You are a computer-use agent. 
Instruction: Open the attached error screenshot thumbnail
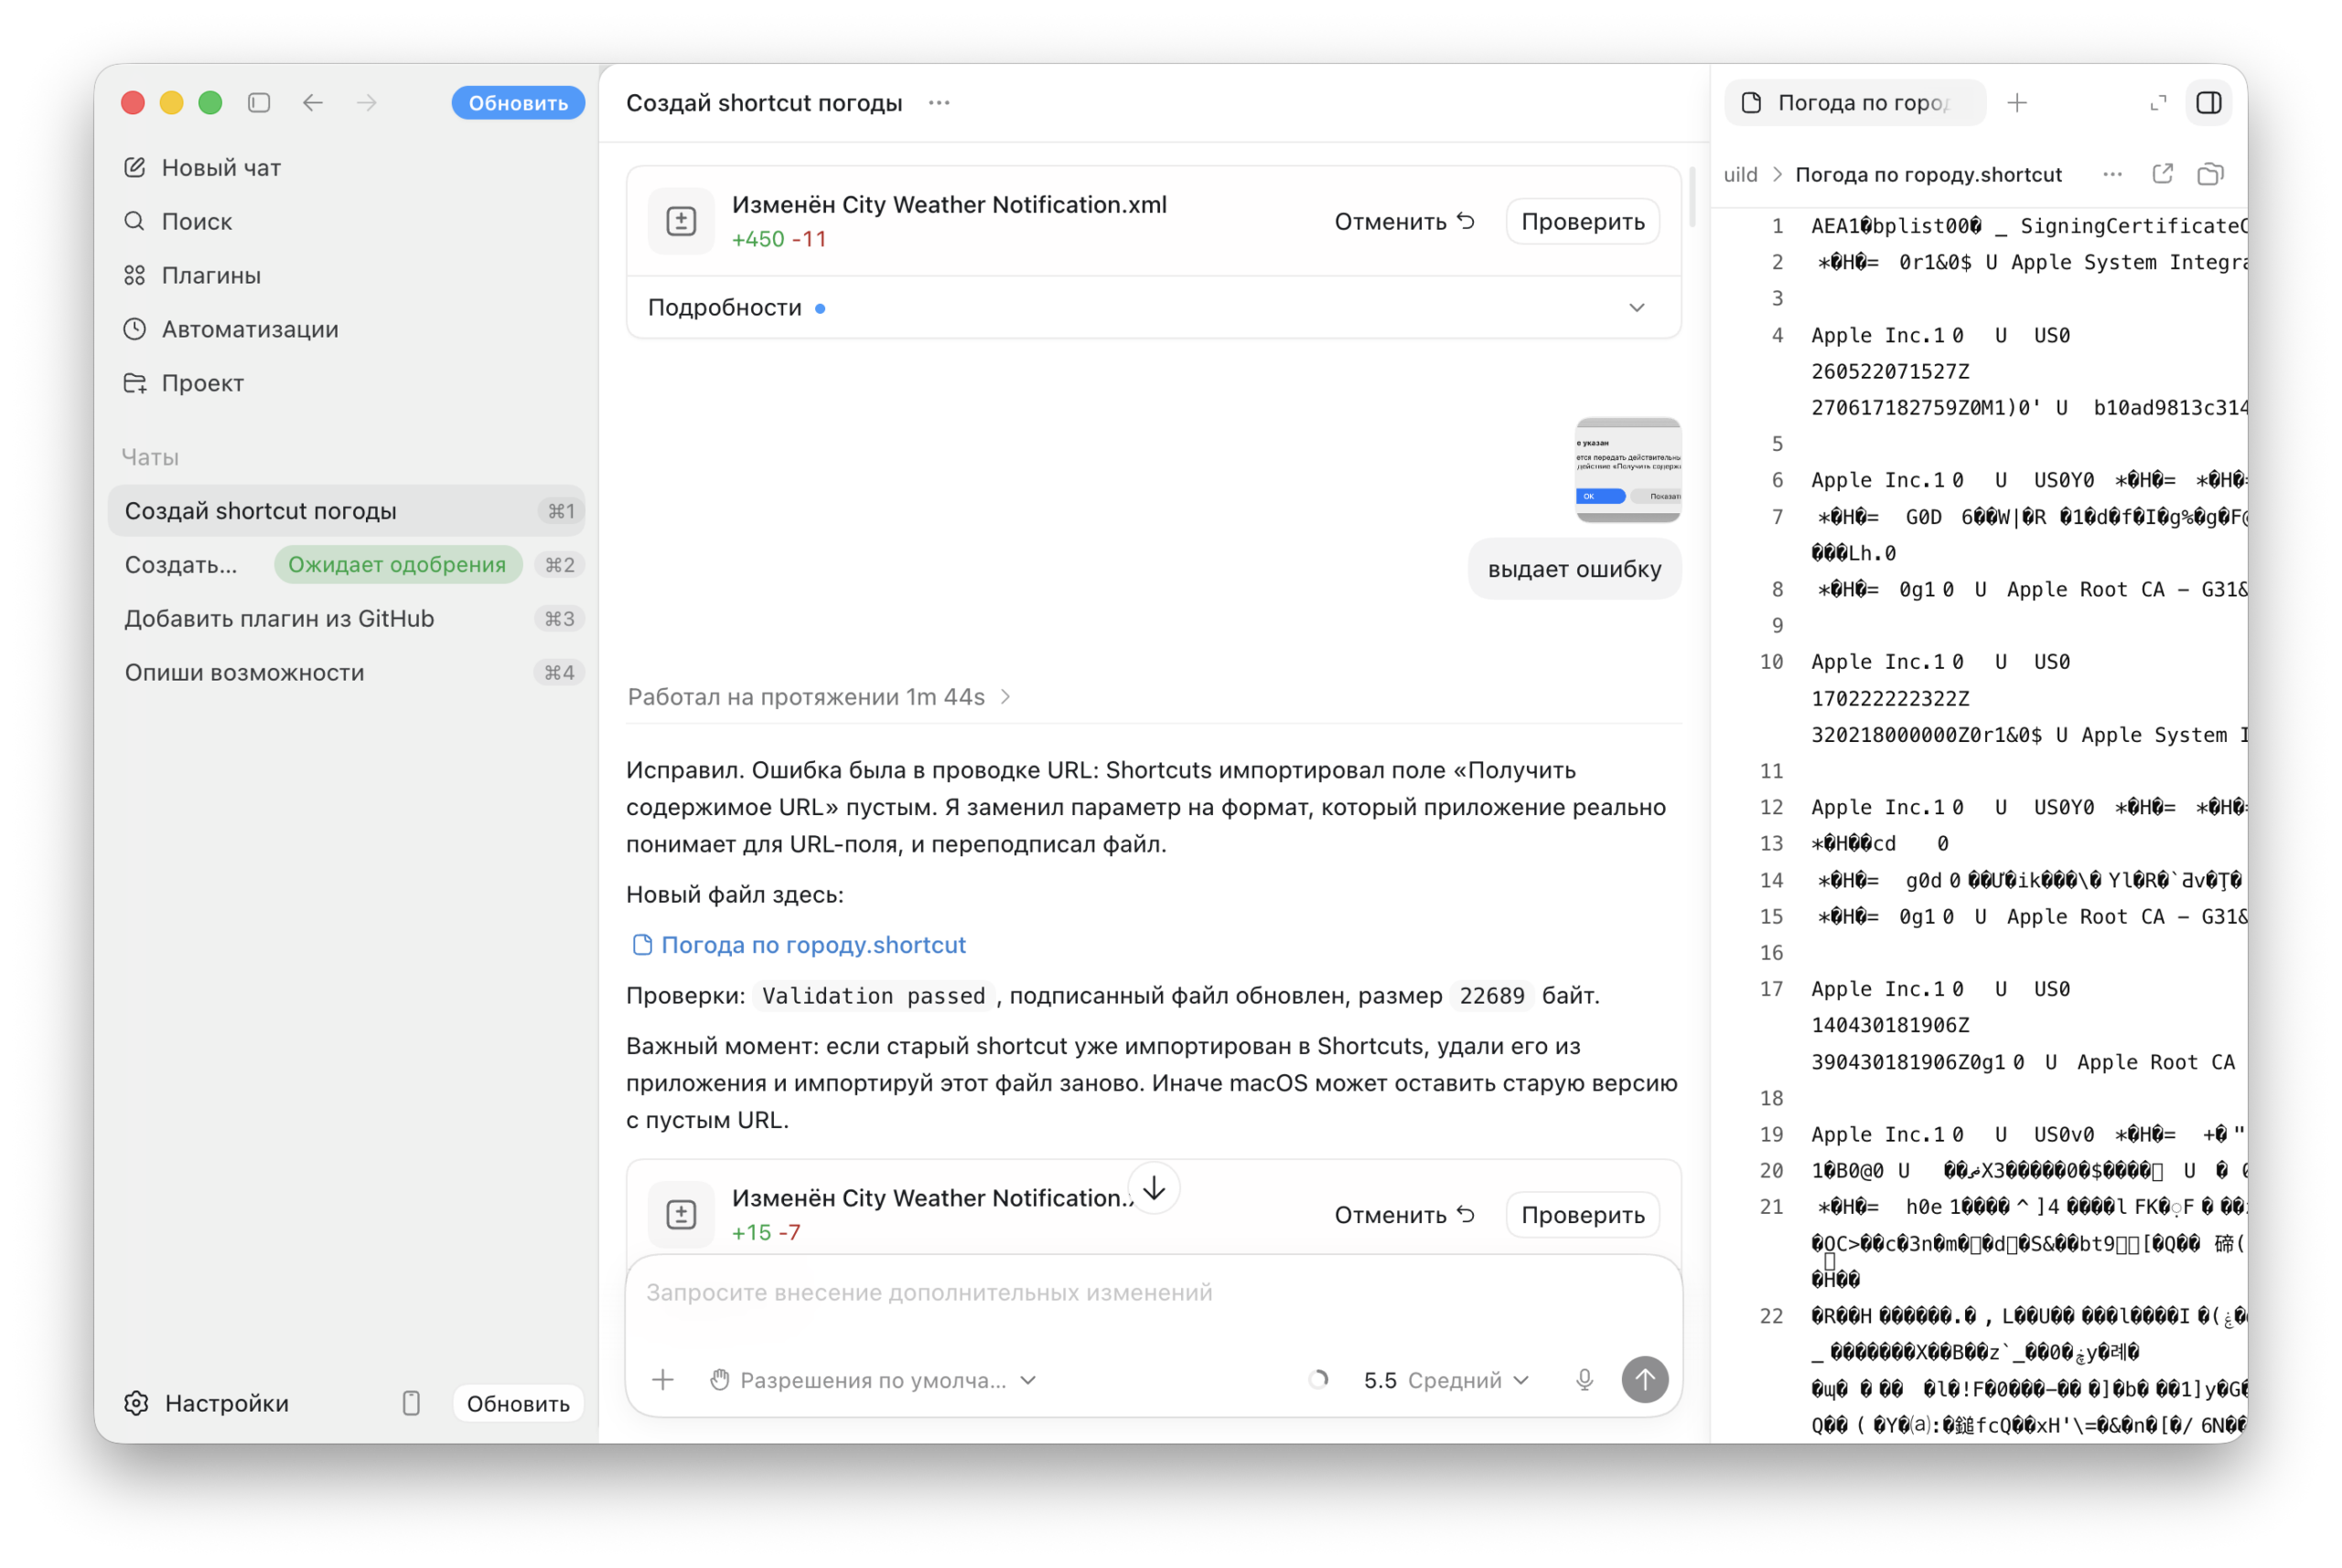point(1628,470)
